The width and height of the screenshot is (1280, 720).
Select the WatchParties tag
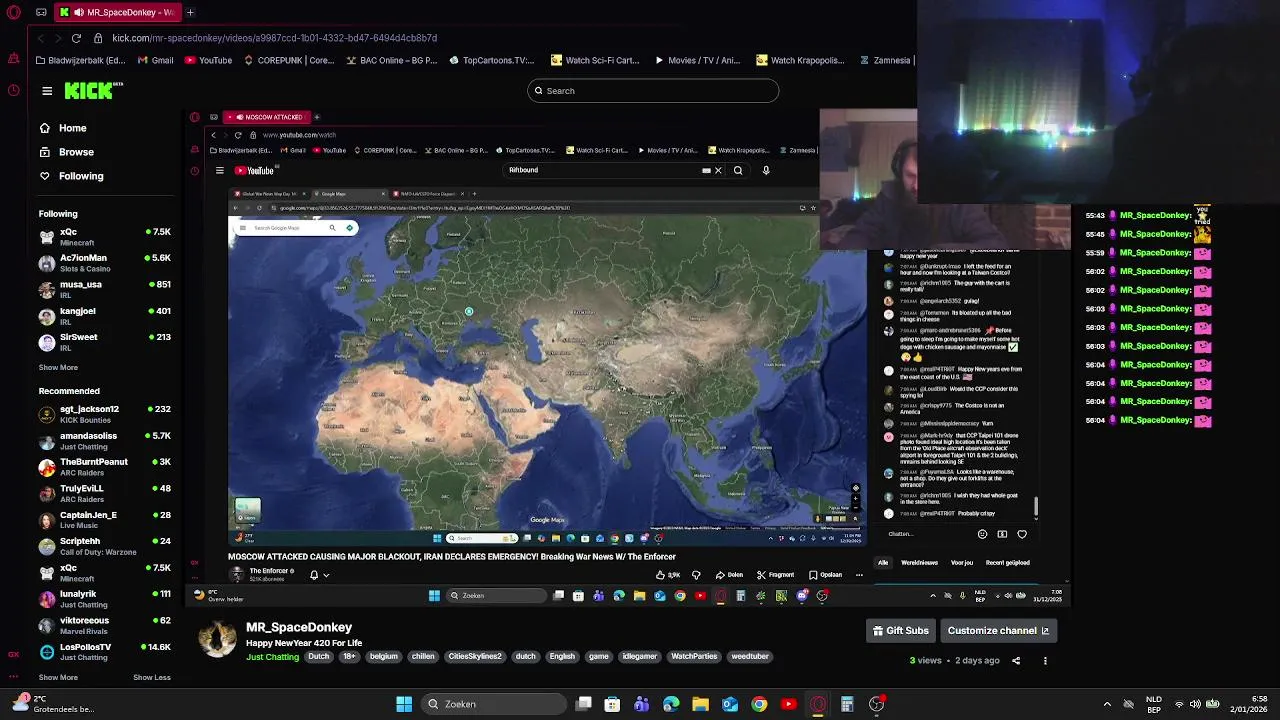[694, 657]
